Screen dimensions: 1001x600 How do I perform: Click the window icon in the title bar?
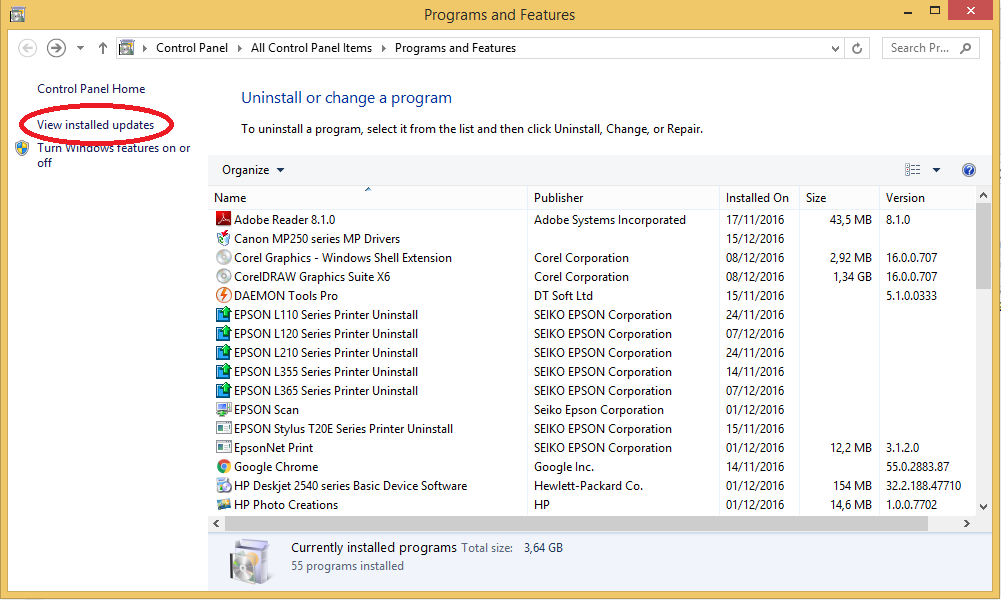coord(17,14)
